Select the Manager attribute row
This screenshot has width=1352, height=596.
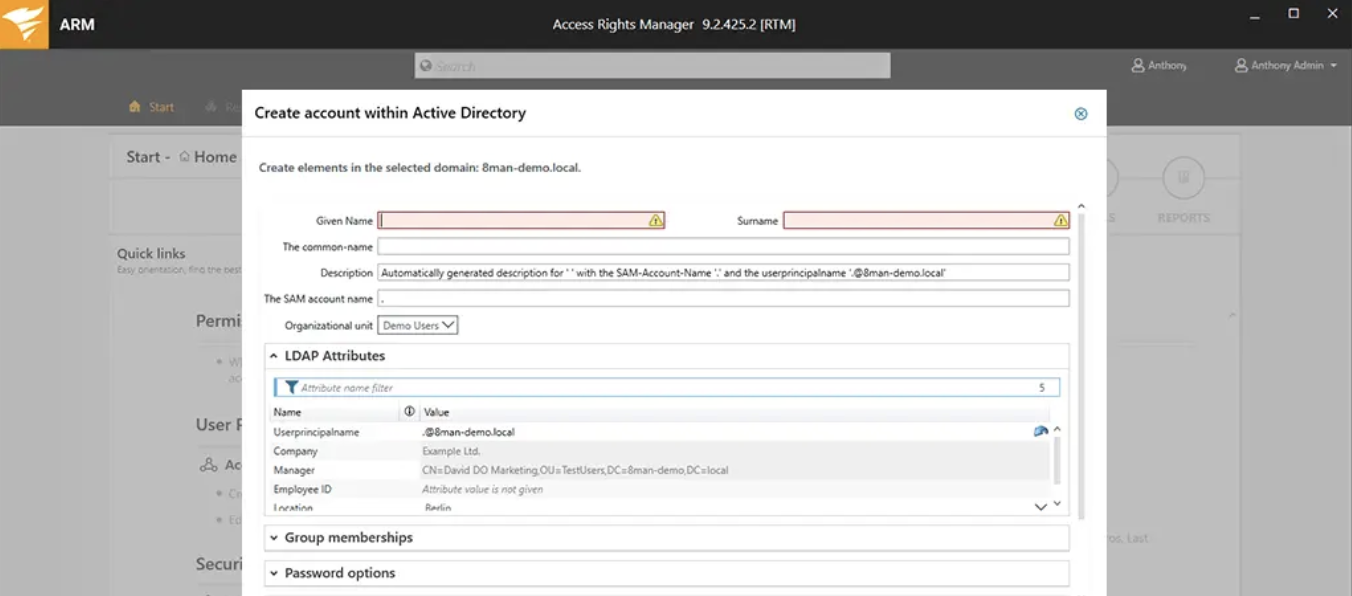[661, 470]
